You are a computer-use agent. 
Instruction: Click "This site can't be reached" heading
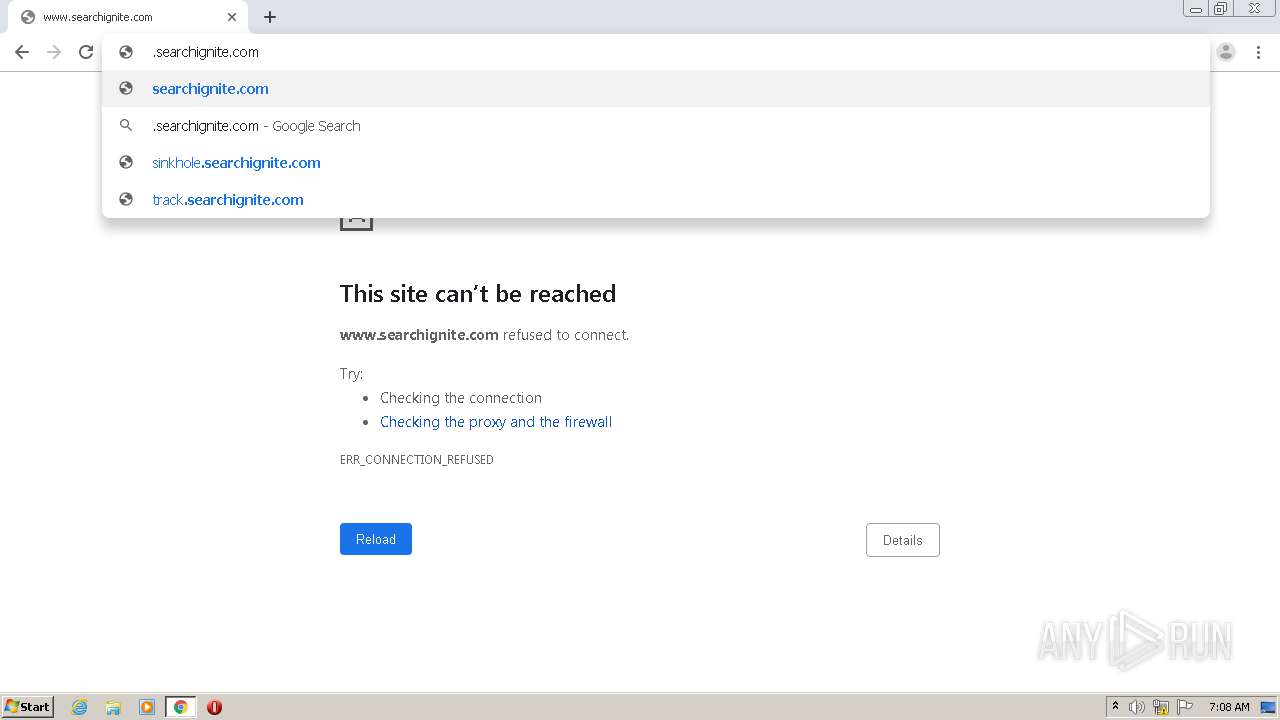tap(478, 294)
